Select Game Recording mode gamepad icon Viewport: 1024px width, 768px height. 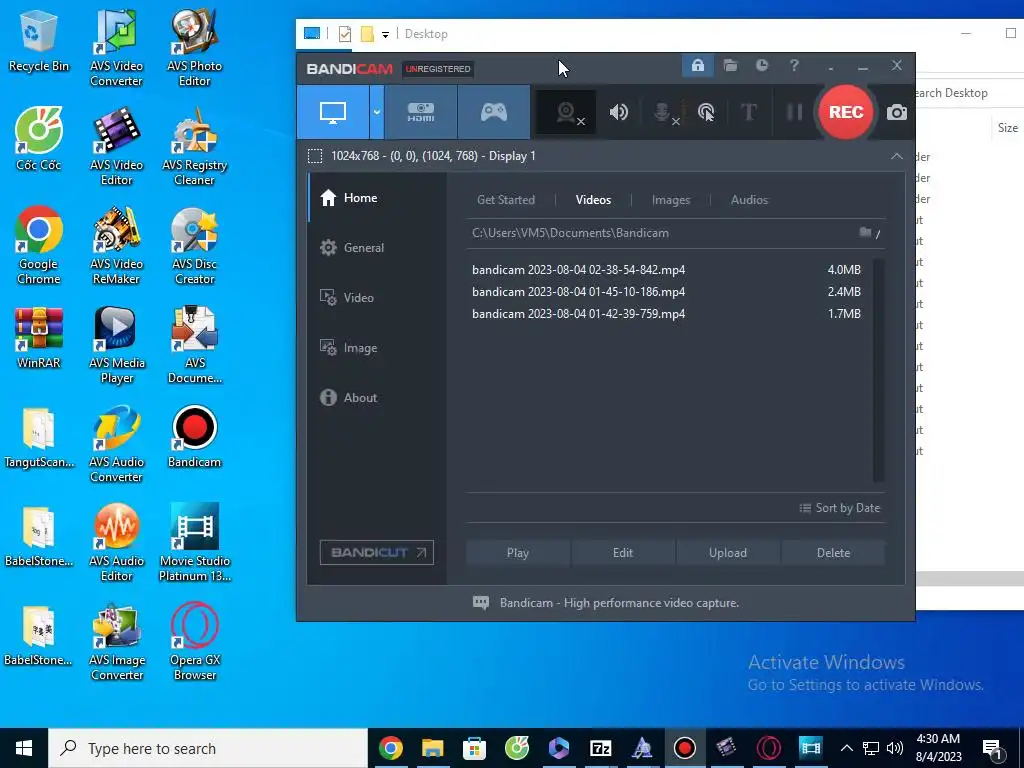pyautogui.click(x=494, y=112)
